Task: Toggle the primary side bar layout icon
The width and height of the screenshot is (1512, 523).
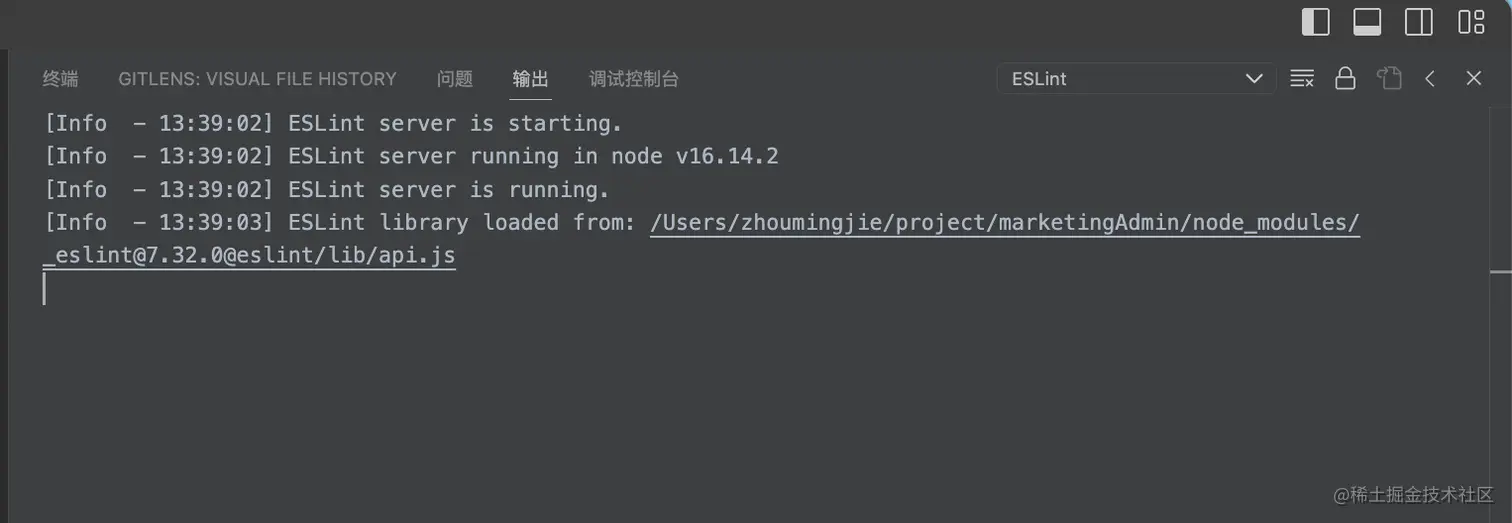Action: (x=1315, y=22)
